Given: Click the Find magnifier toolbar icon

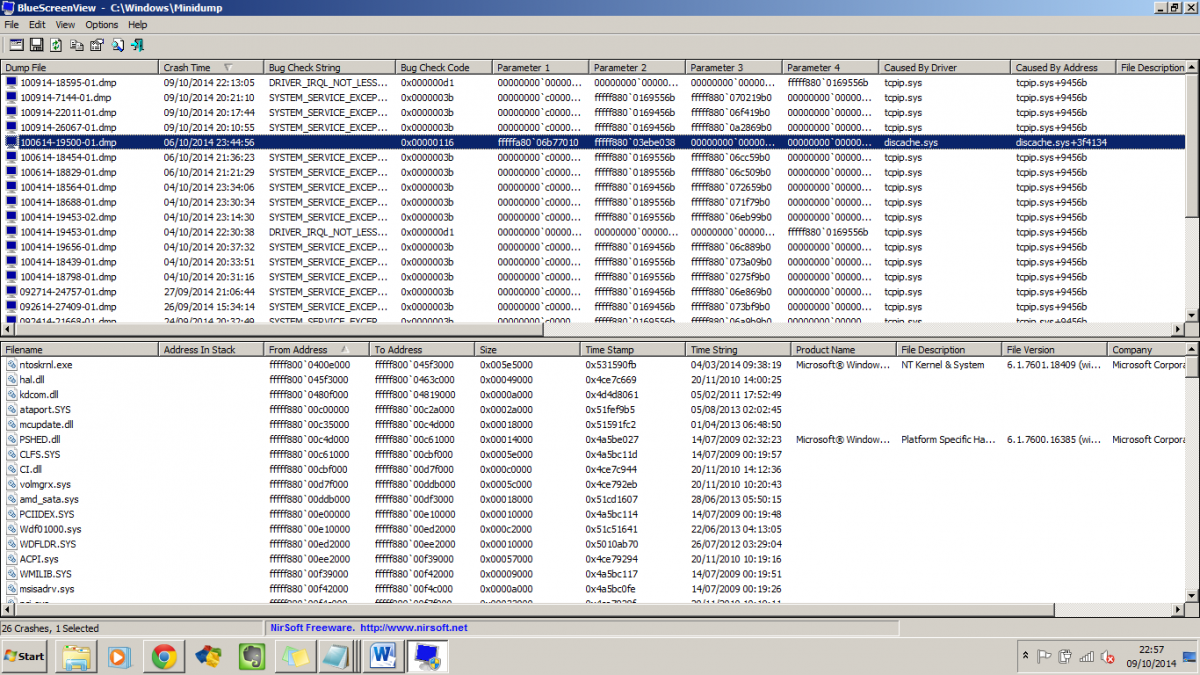Looking at the screenshot, I should click(118, 45).
